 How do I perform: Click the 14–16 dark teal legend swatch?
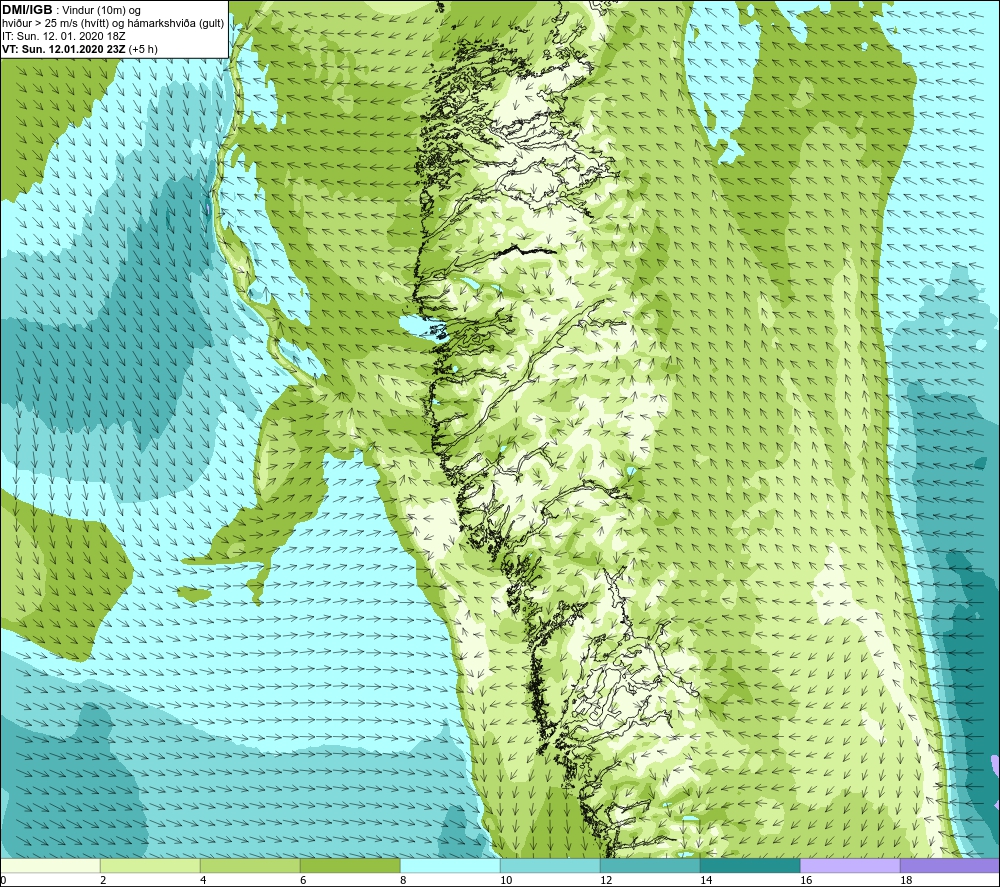(x=750, y=865)
